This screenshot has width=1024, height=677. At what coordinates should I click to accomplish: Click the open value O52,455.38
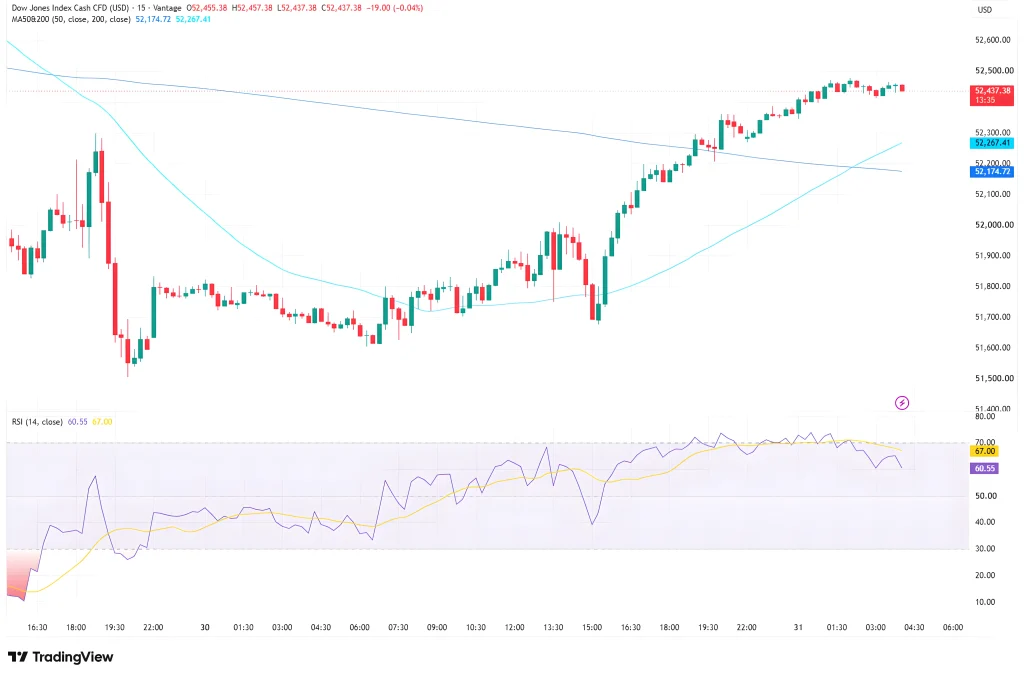[207, 8]
